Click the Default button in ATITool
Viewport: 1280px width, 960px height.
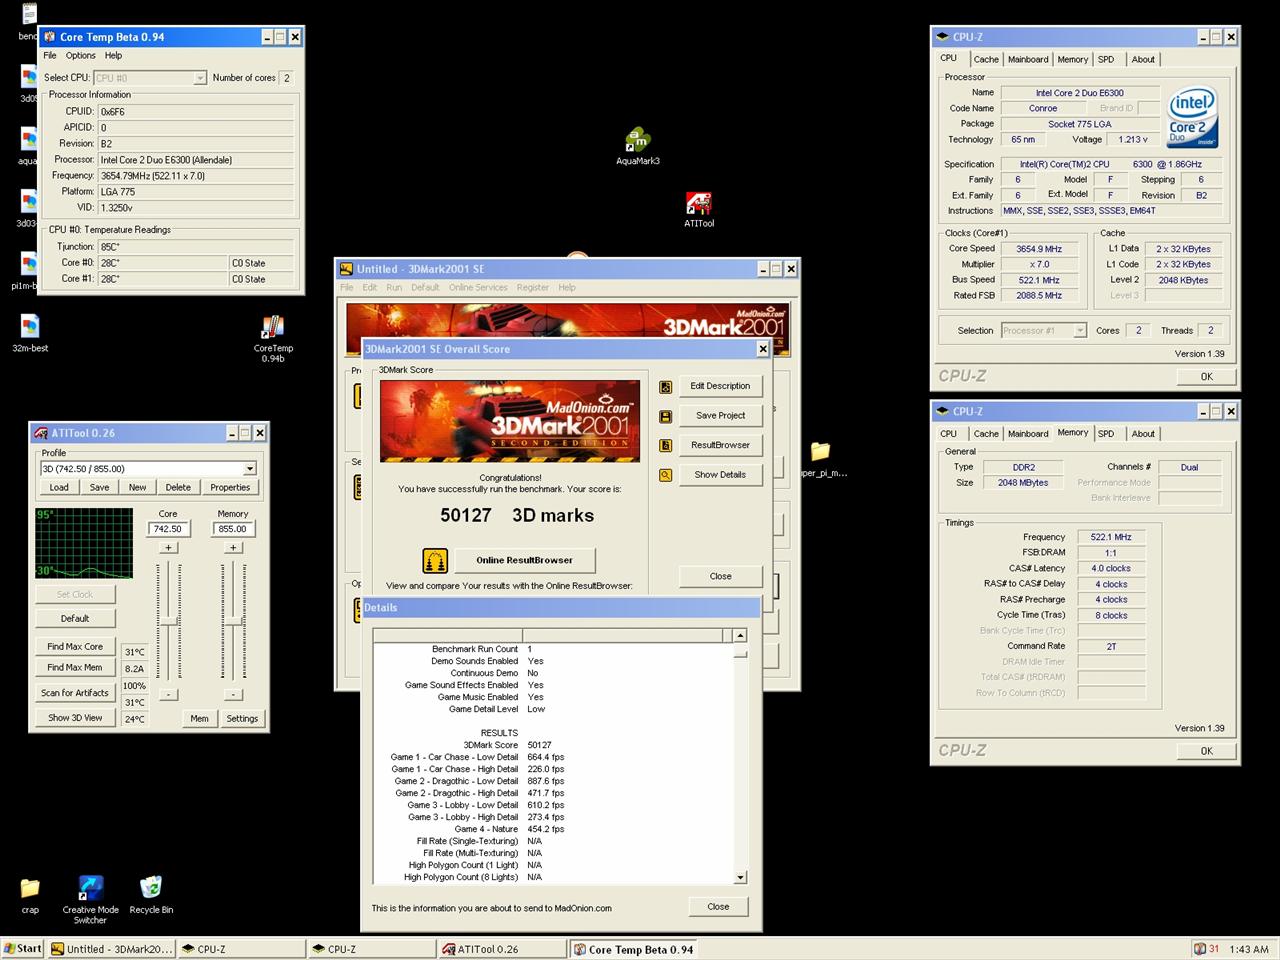coord(75,618)
